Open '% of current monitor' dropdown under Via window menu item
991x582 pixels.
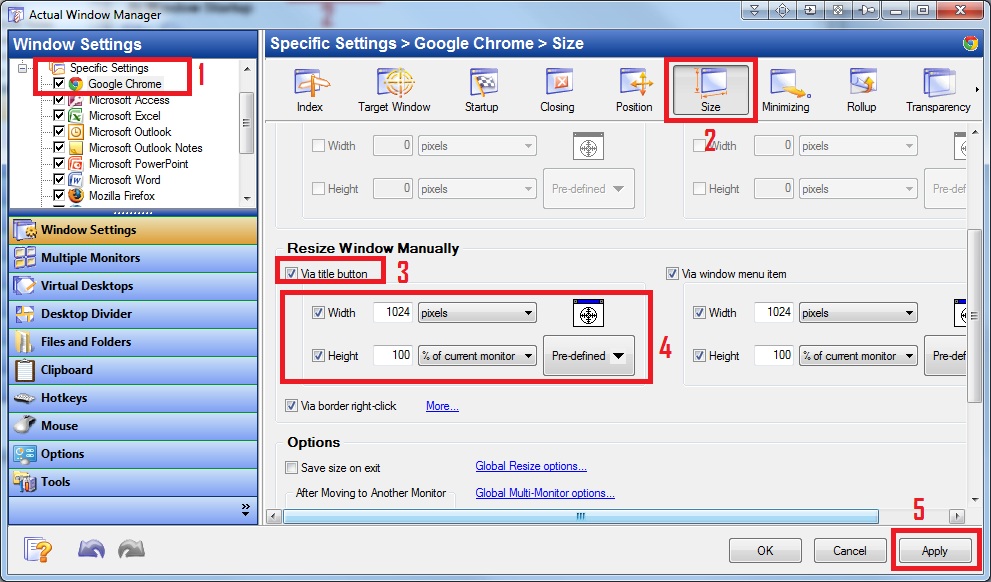coord(858,356)
